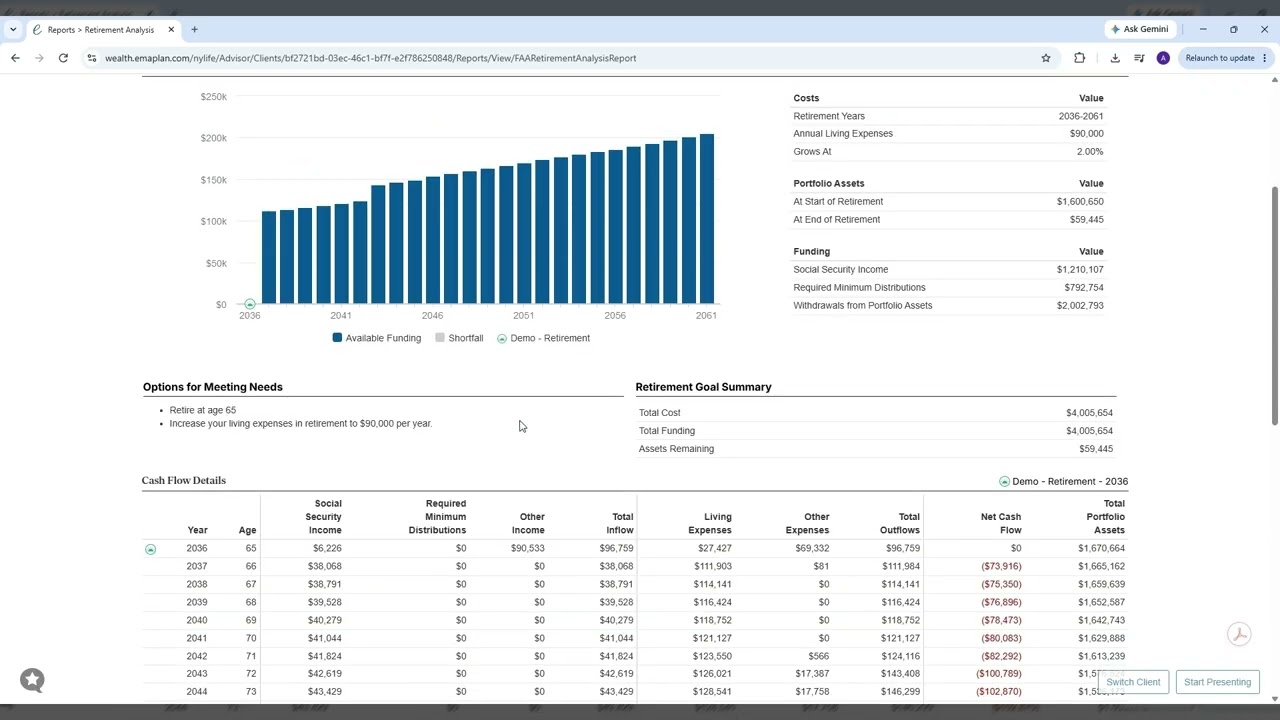Click the page vertical scrollbar thumb
The image size is (1280, 720).
click(x=1274, y=305)
